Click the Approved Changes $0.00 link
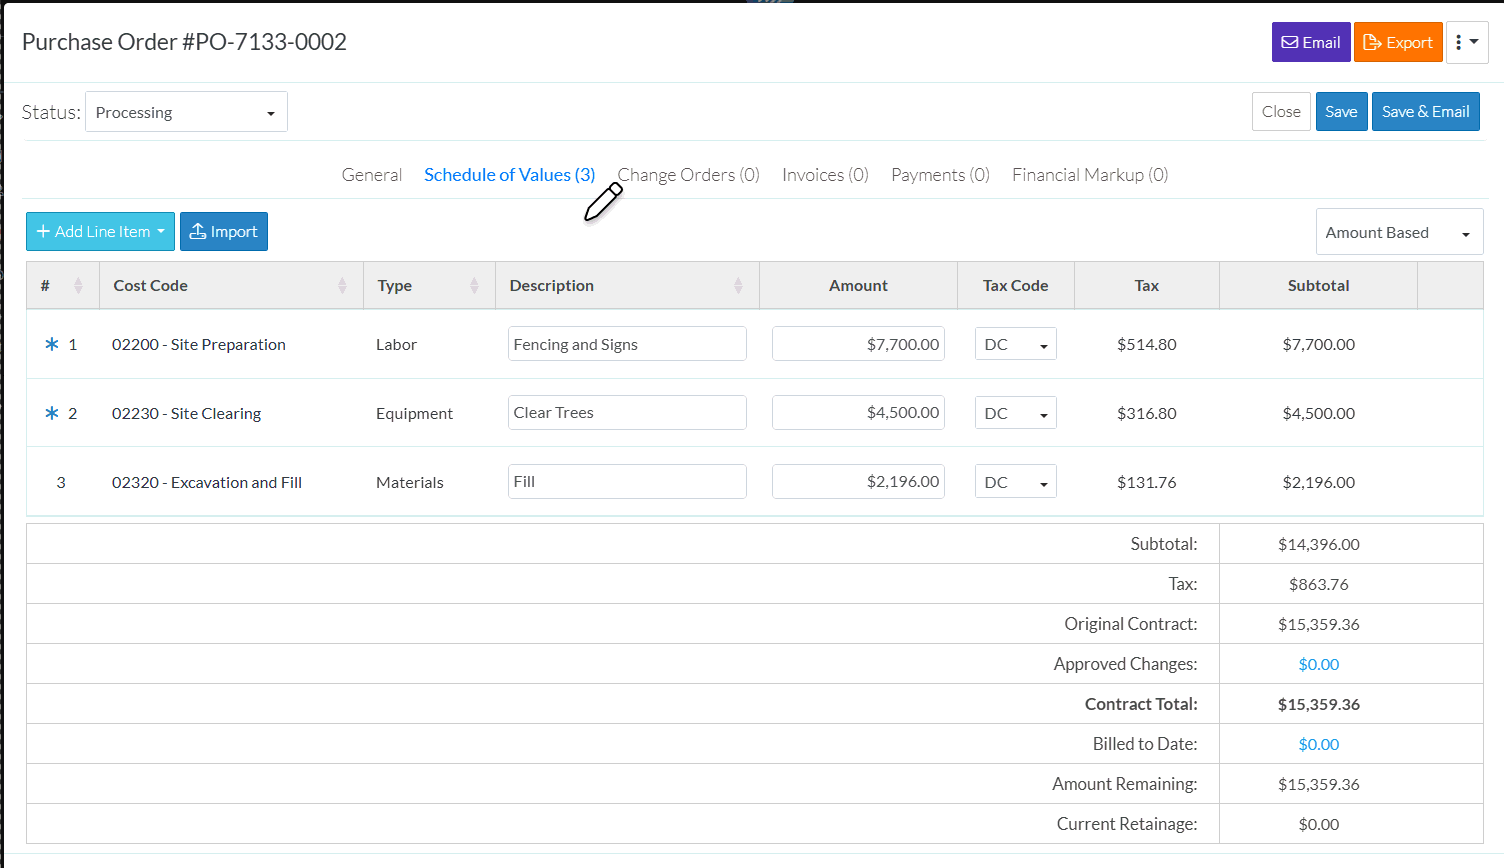Image resolution: width=1504 pixels, height=868 pixels. [x=1318, y=664]
